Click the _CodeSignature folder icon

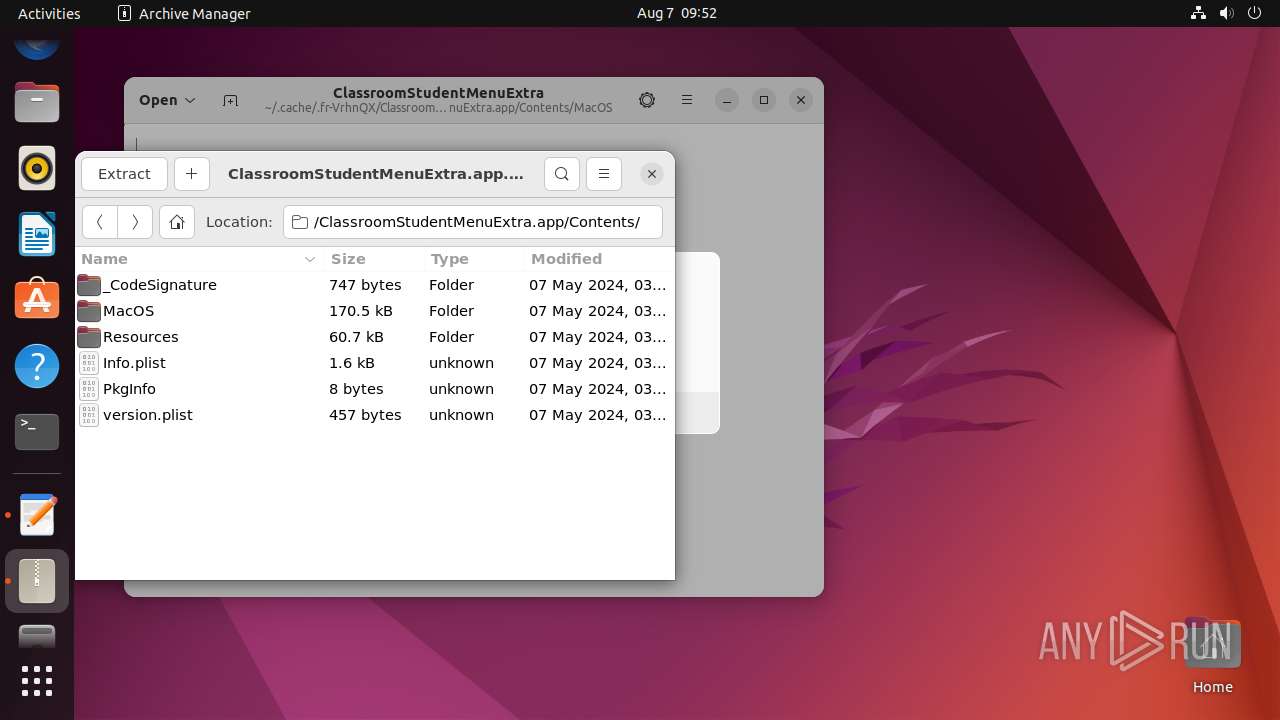(89, 285)
